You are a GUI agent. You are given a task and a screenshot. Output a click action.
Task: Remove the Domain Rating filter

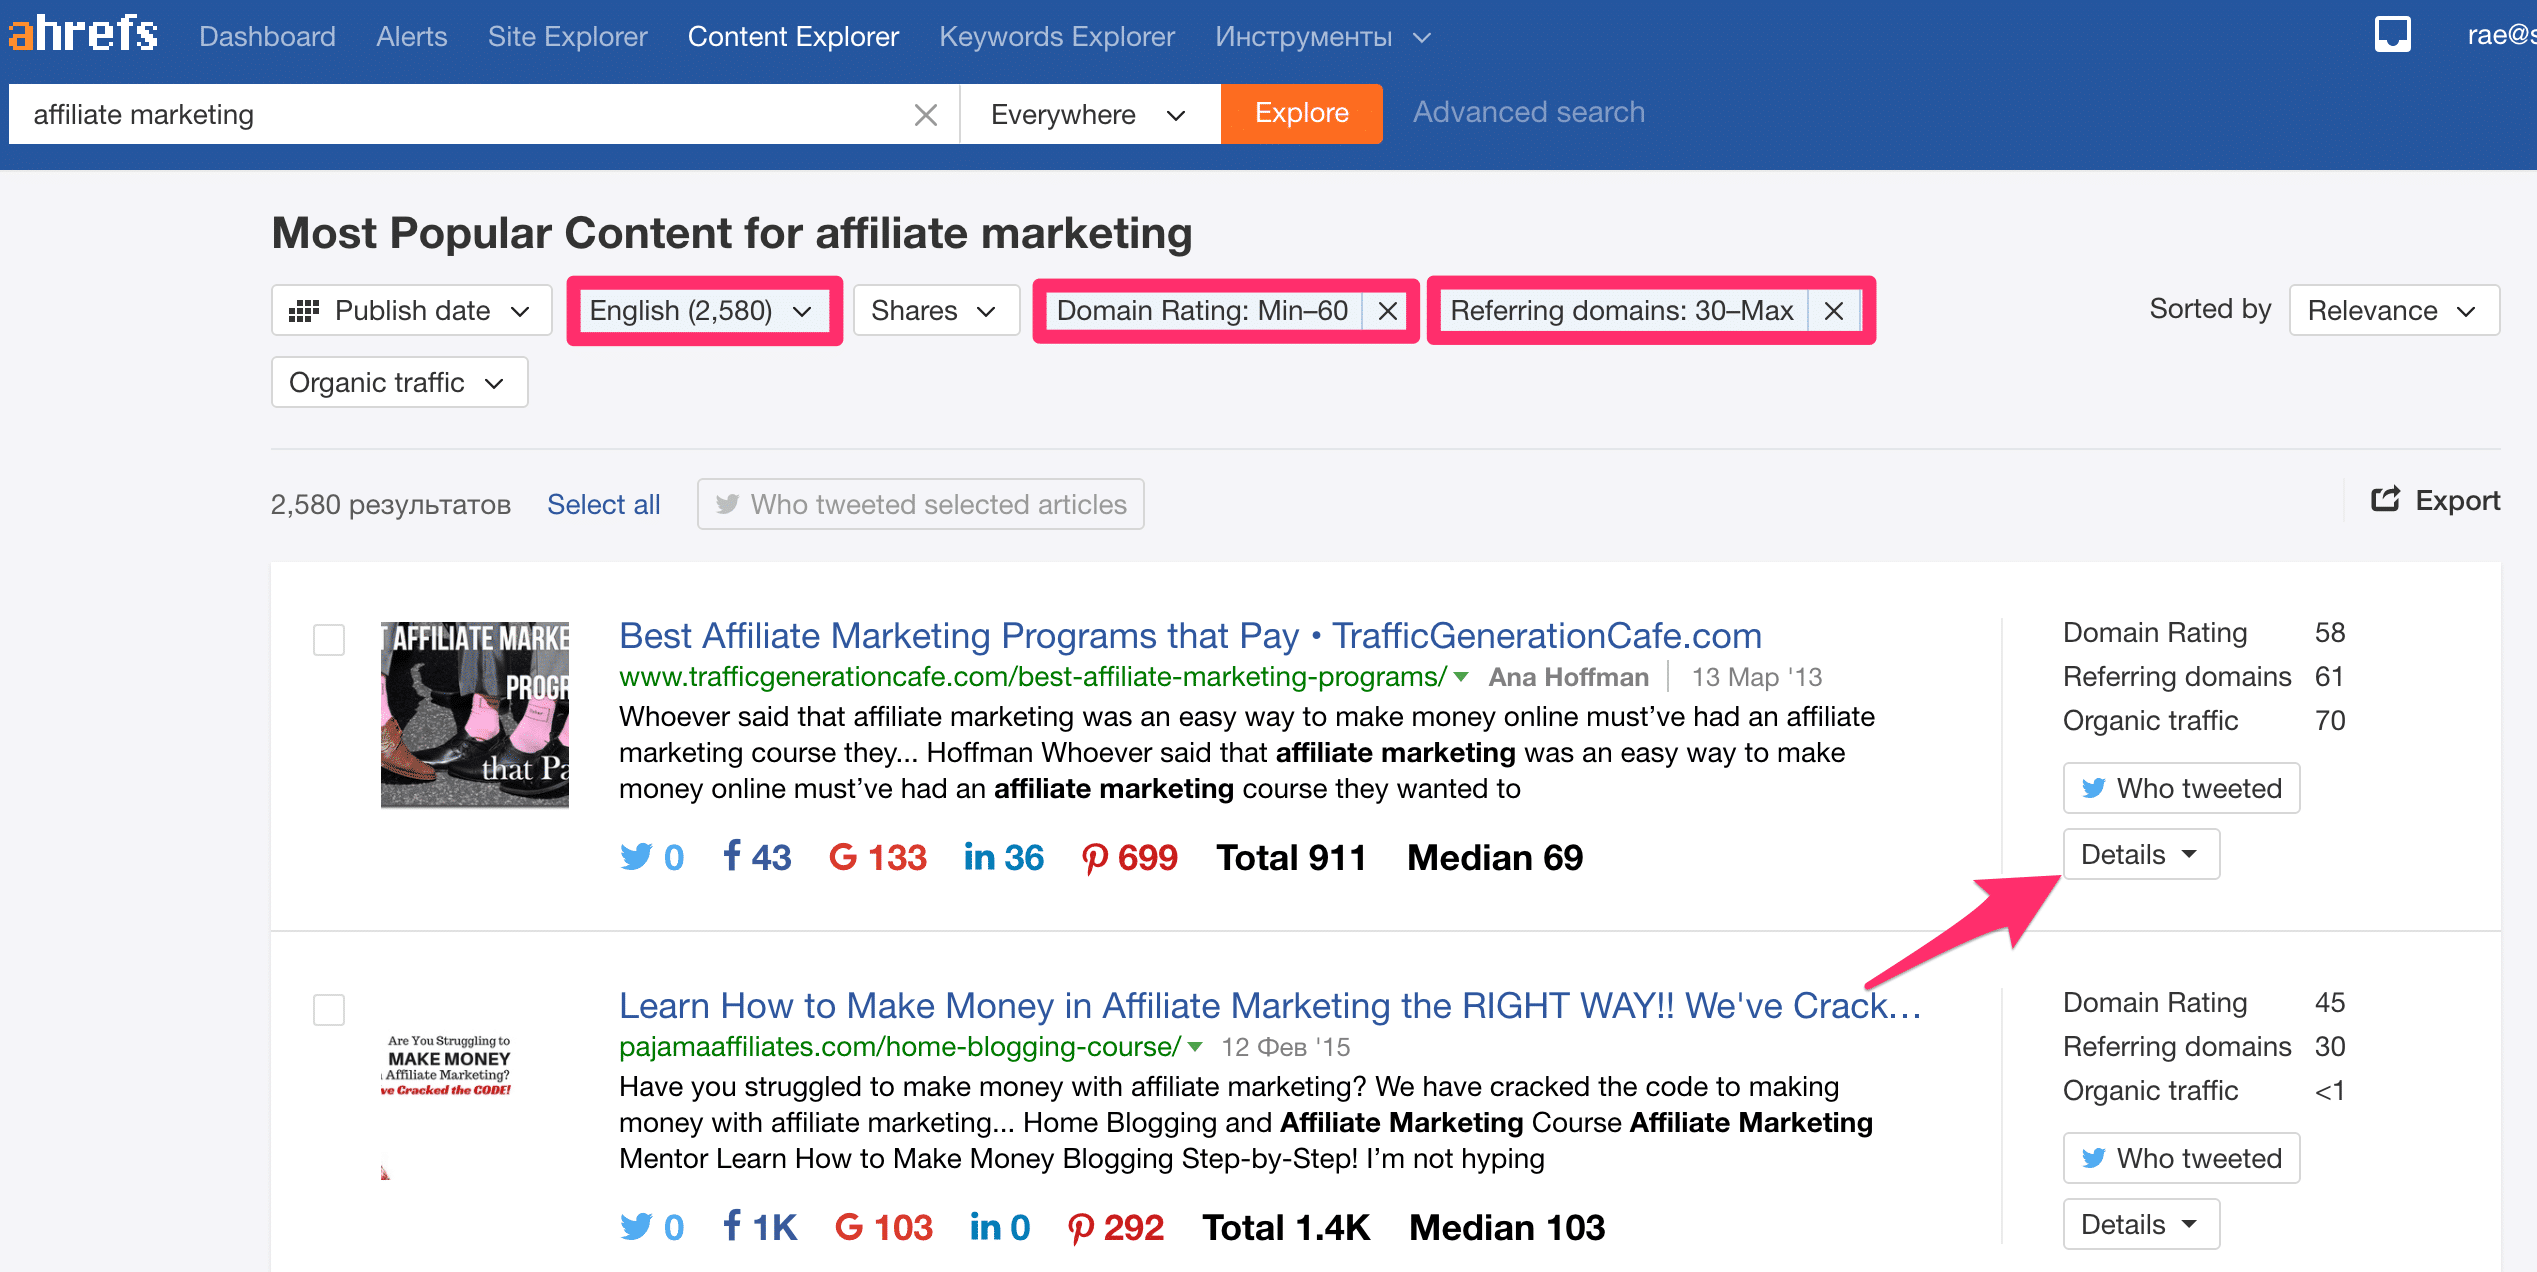pos(1387,311)
